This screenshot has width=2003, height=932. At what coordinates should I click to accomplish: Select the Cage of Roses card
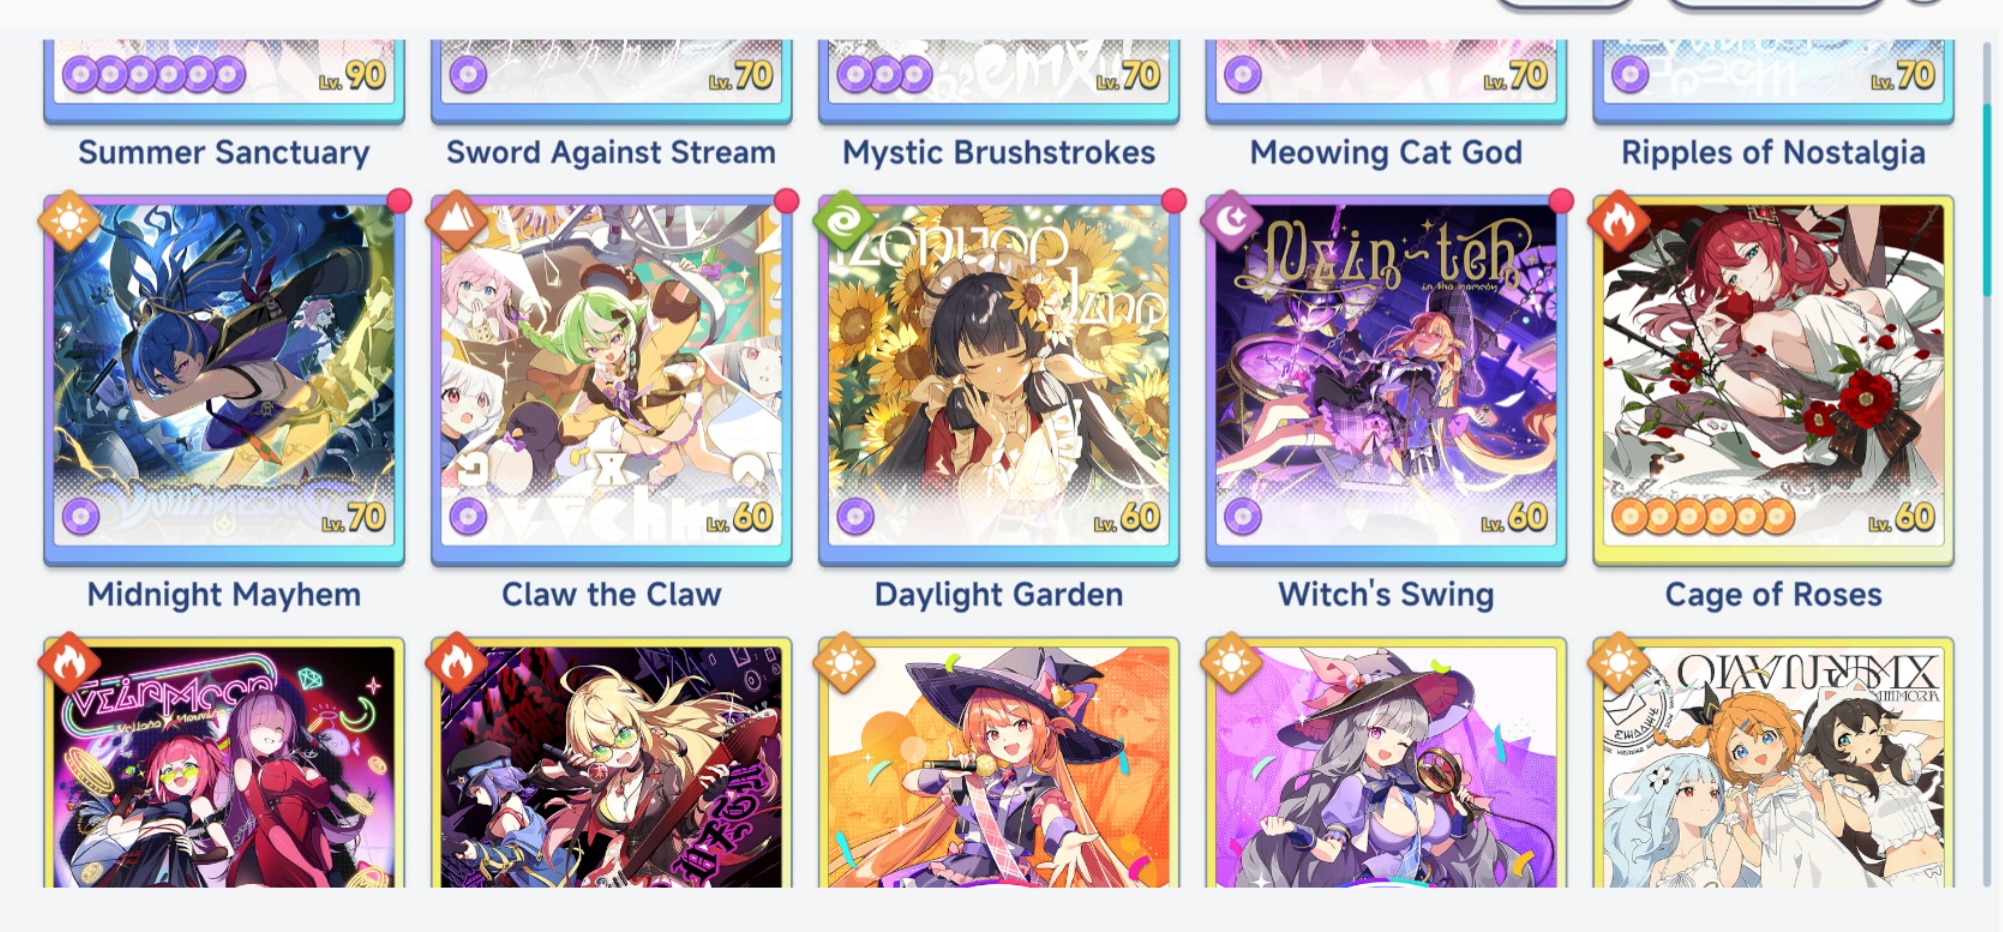(1773, 380)
